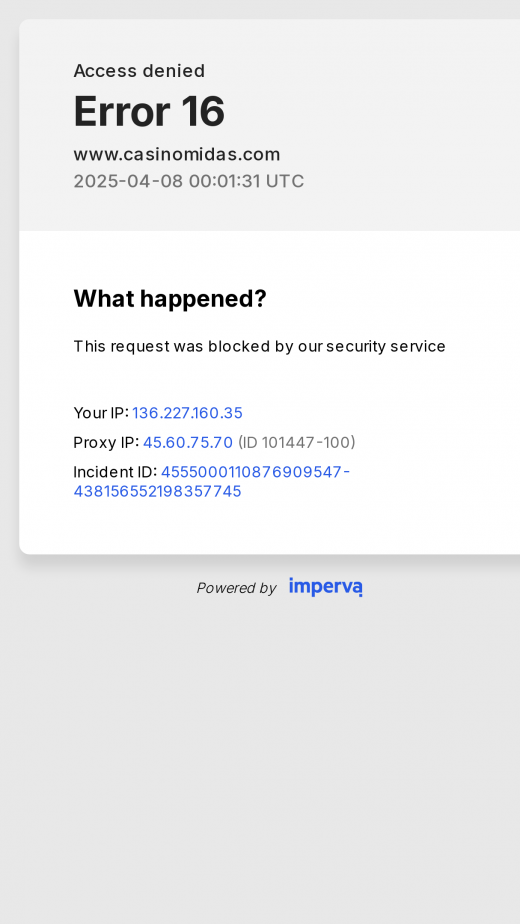The width and height of the screenshot is (520, 924).
Task: Click second line of incident ID 43815655...
Action: click(x=157, y=491)
